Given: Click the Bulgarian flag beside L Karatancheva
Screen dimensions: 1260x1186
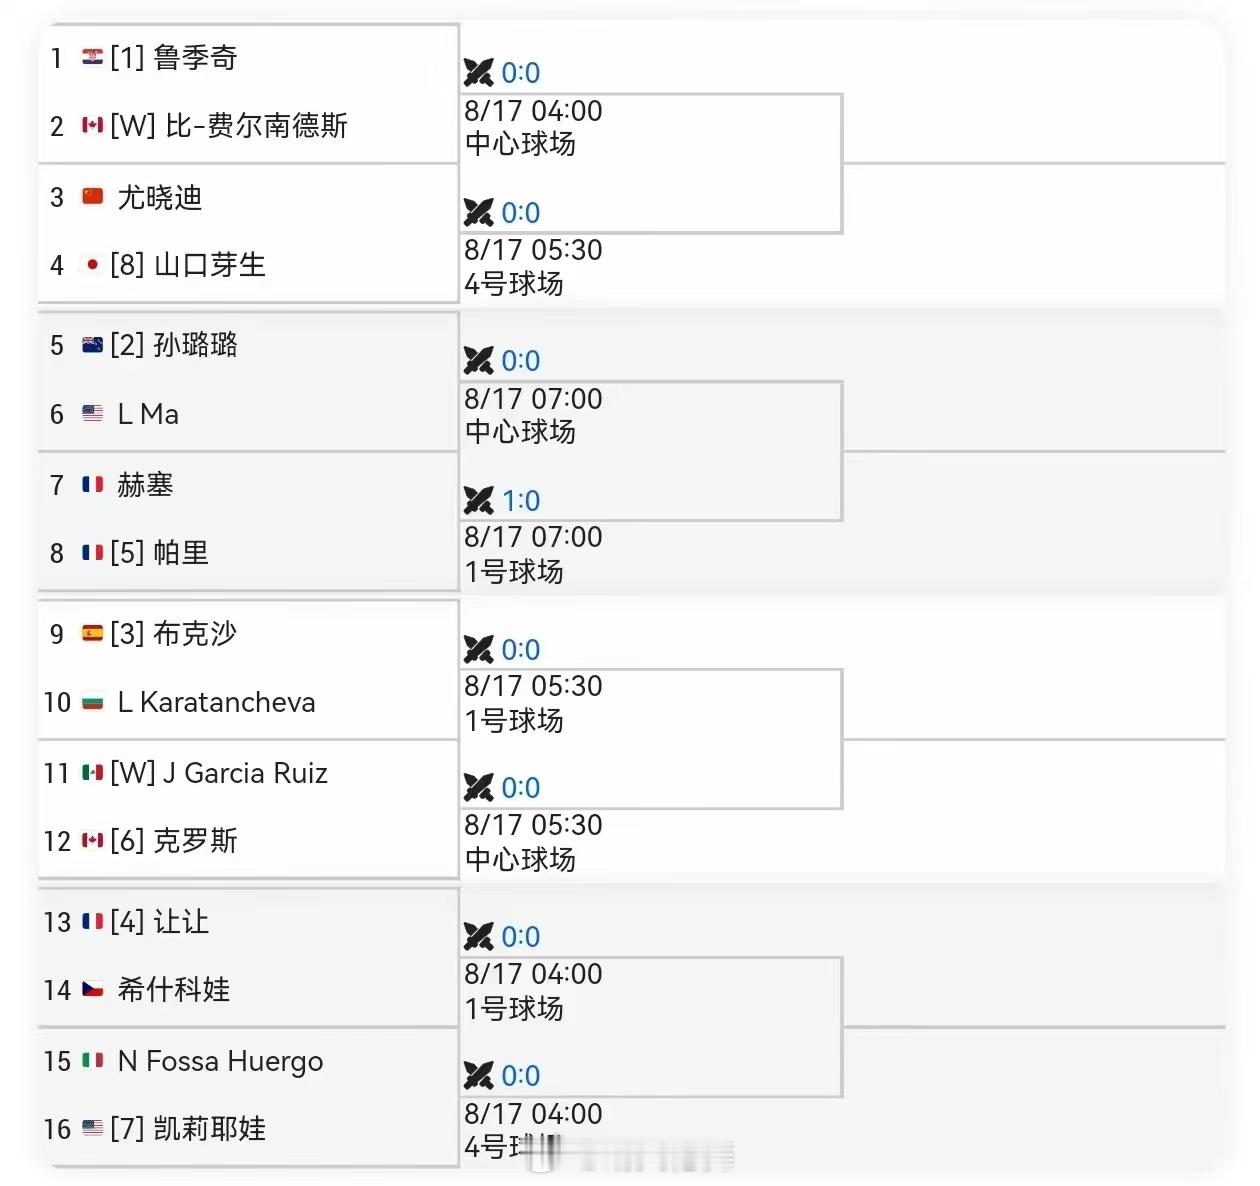Looking at the screenshot, I should tap(93, 702).
